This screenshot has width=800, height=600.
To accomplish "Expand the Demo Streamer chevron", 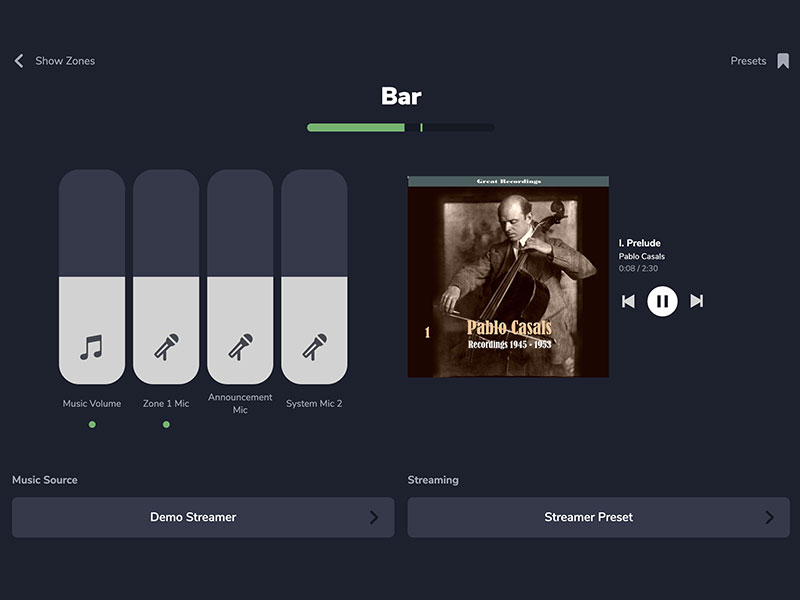I will pyautogui.click(x=374, y=517).
